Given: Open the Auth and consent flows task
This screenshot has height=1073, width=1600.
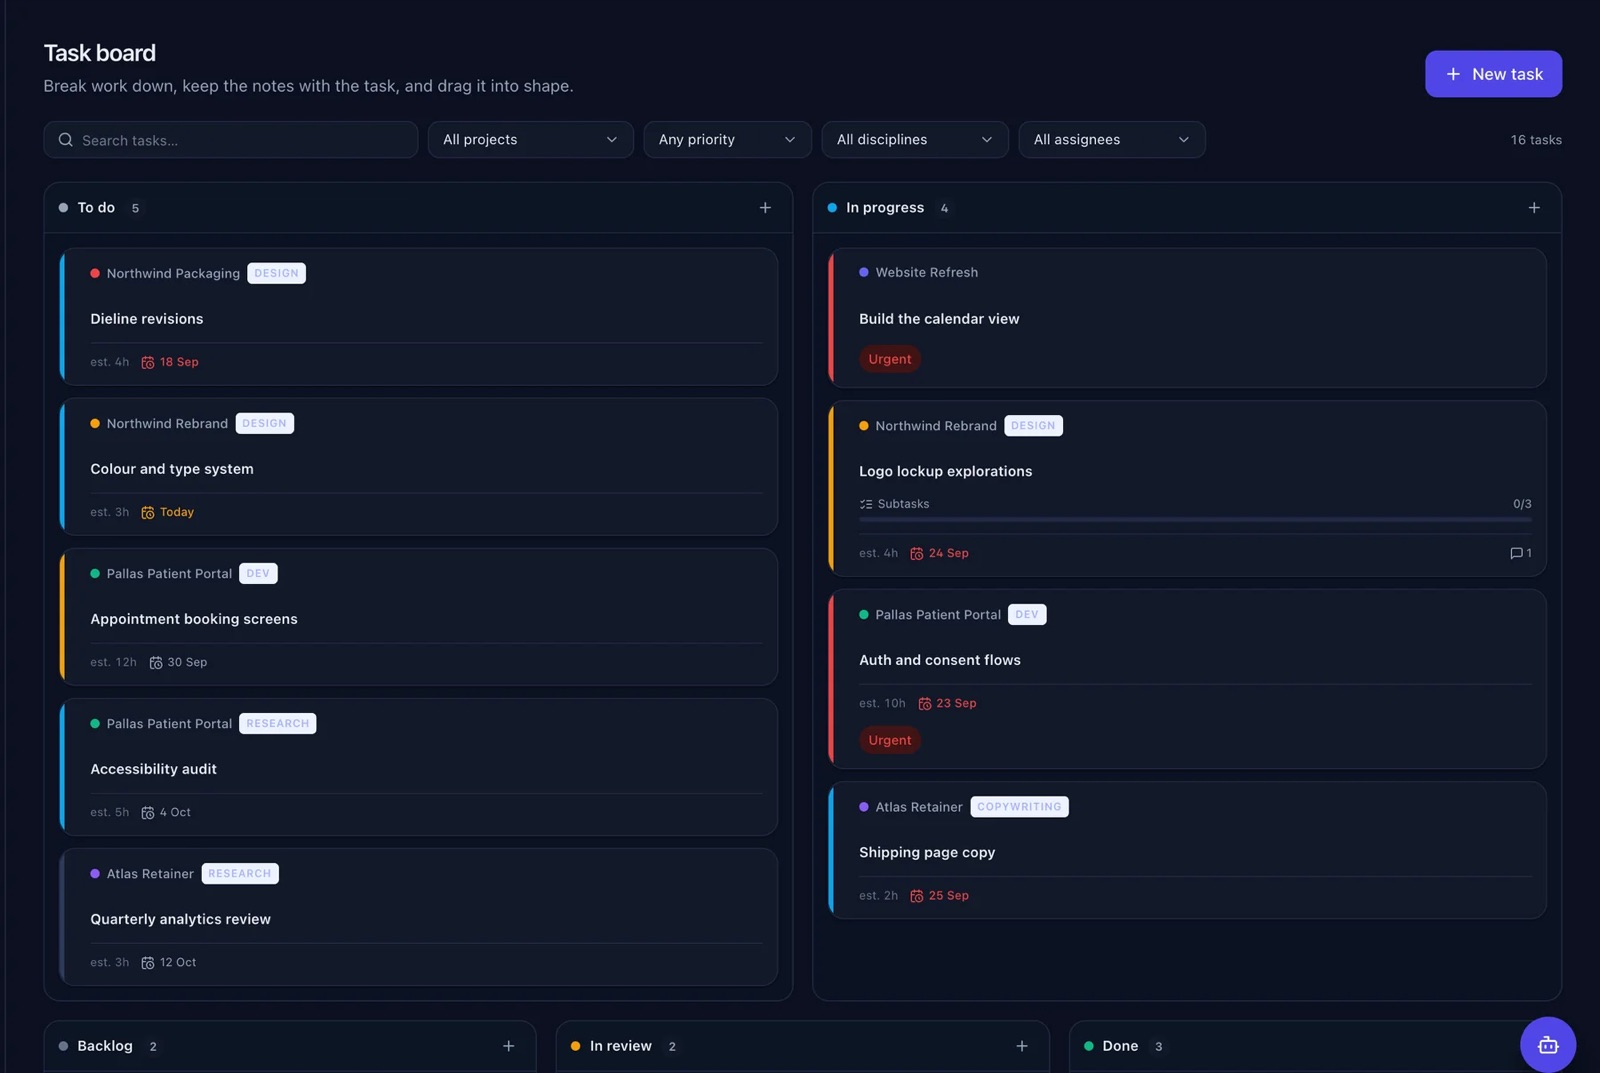Looking at the screenshot, I should coord(1187,679).
